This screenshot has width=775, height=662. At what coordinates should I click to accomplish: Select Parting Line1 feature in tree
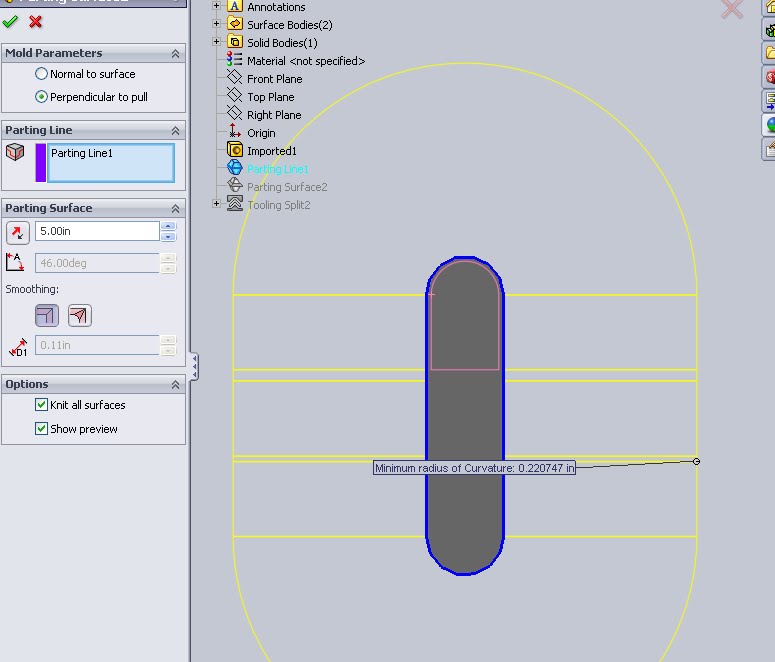click(278, 169)
